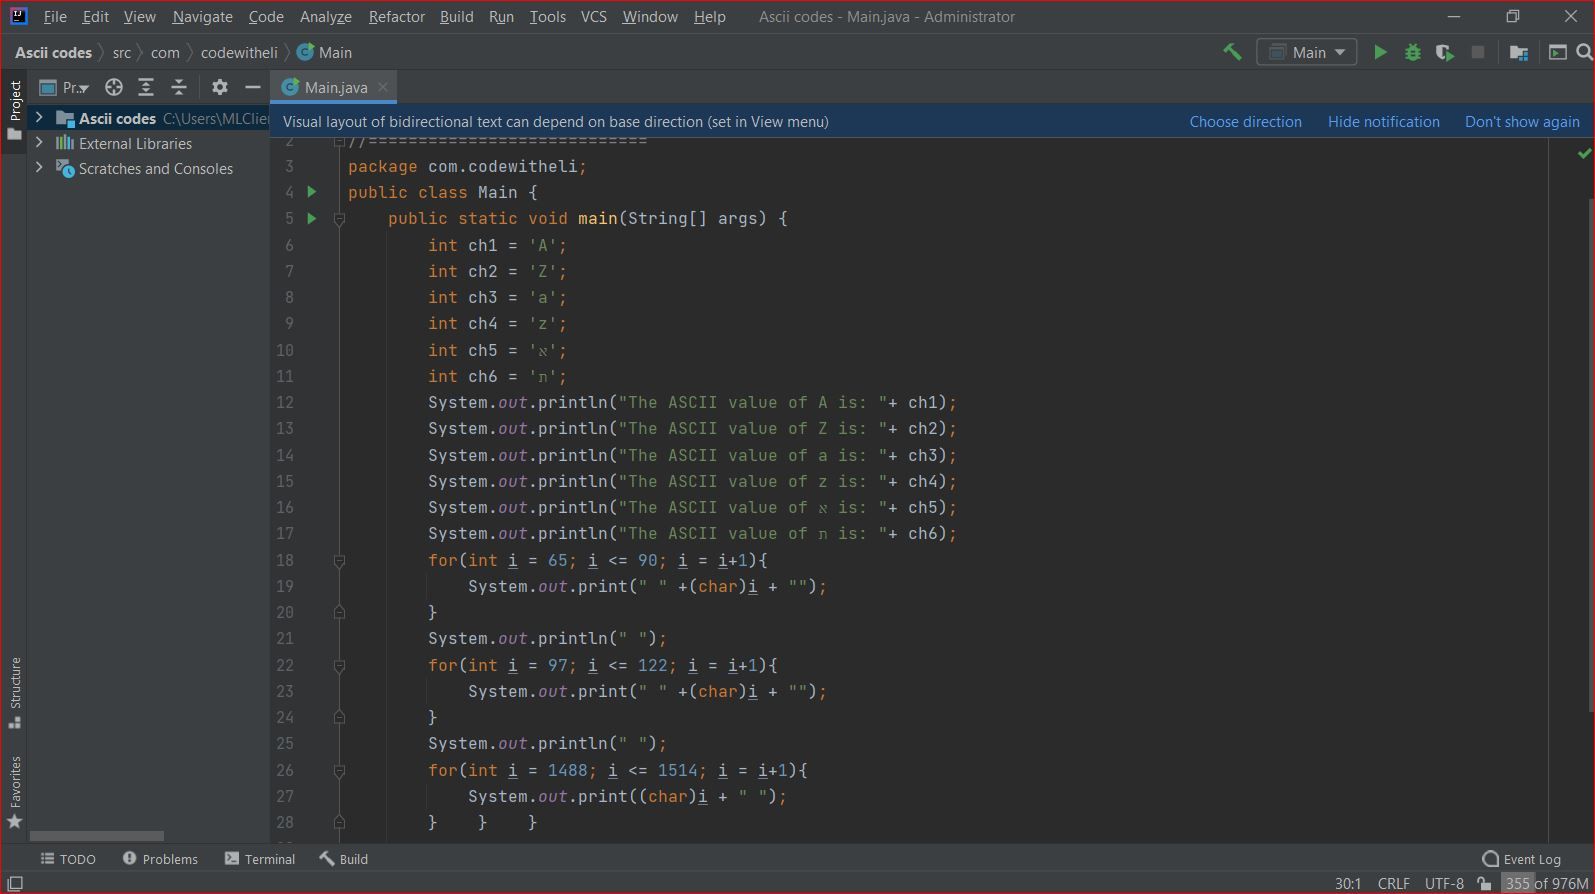Open the Build tool window at bottom
Screen dimensions: 1595x894
pyautogui.click(x=344, y=859)
